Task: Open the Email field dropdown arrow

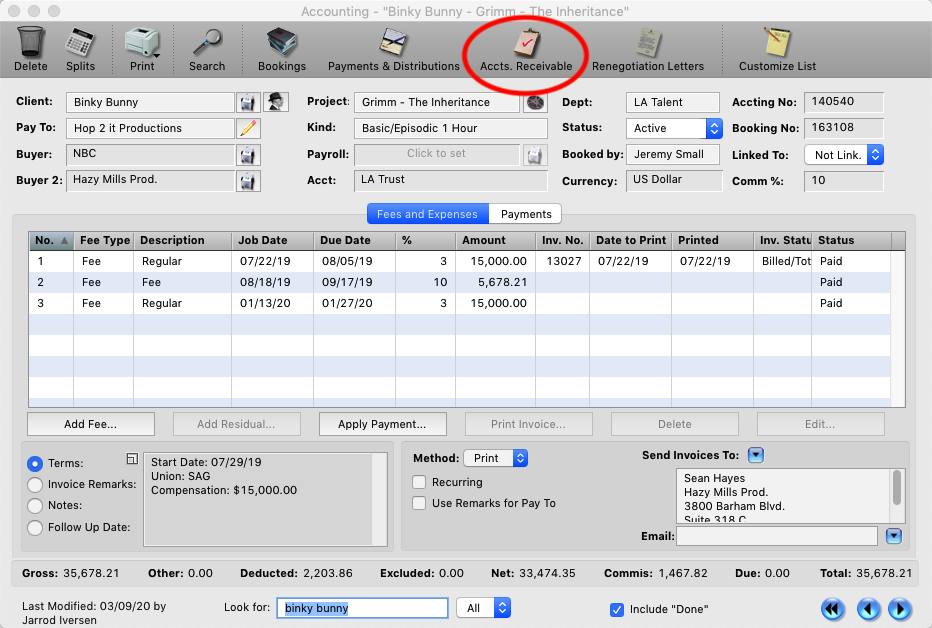Action: click(893, 536)
